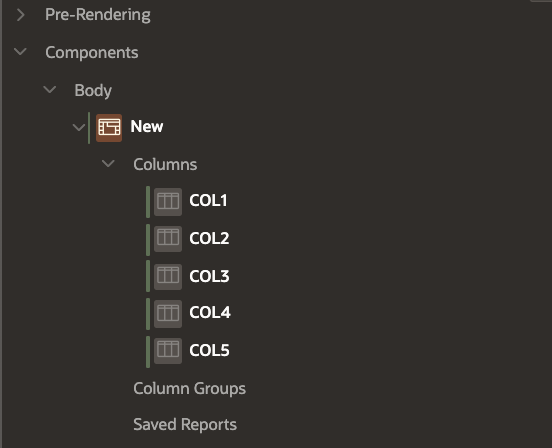The height and width of the screenshot is (448, 552).
Task: Select the Columns label in the tree
Action: tap(165, 164)
